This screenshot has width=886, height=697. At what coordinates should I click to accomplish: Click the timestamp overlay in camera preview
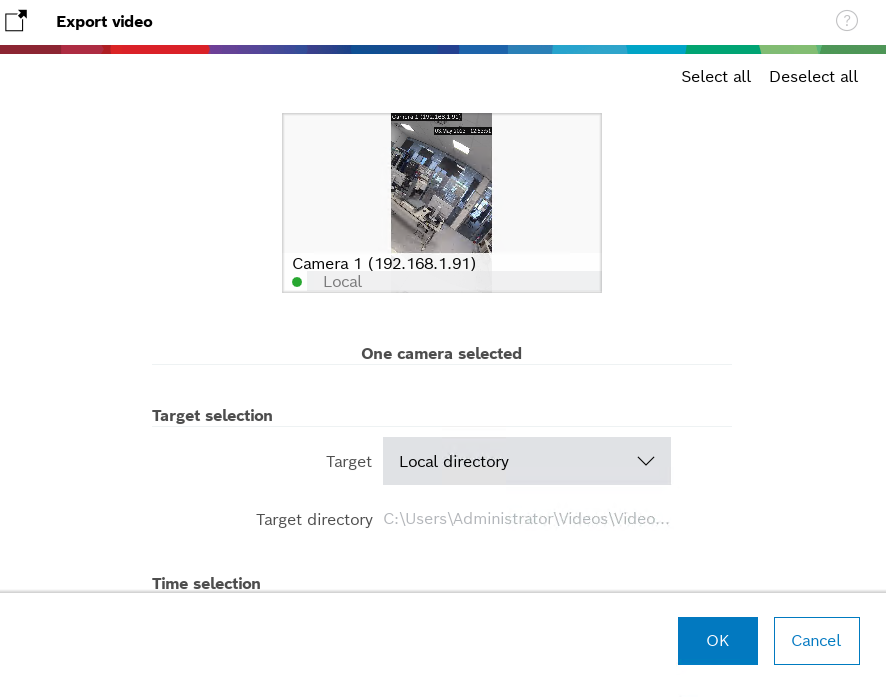pos(441,123)
